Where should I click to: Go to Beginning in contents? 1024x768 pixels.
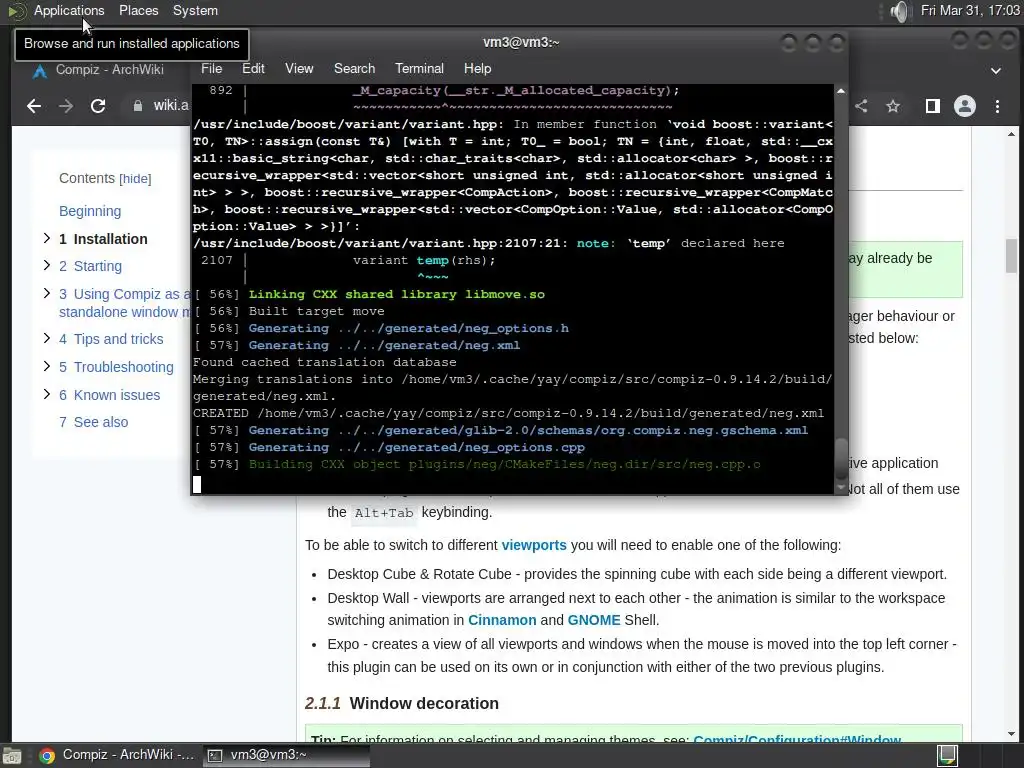tap(90, 211)
